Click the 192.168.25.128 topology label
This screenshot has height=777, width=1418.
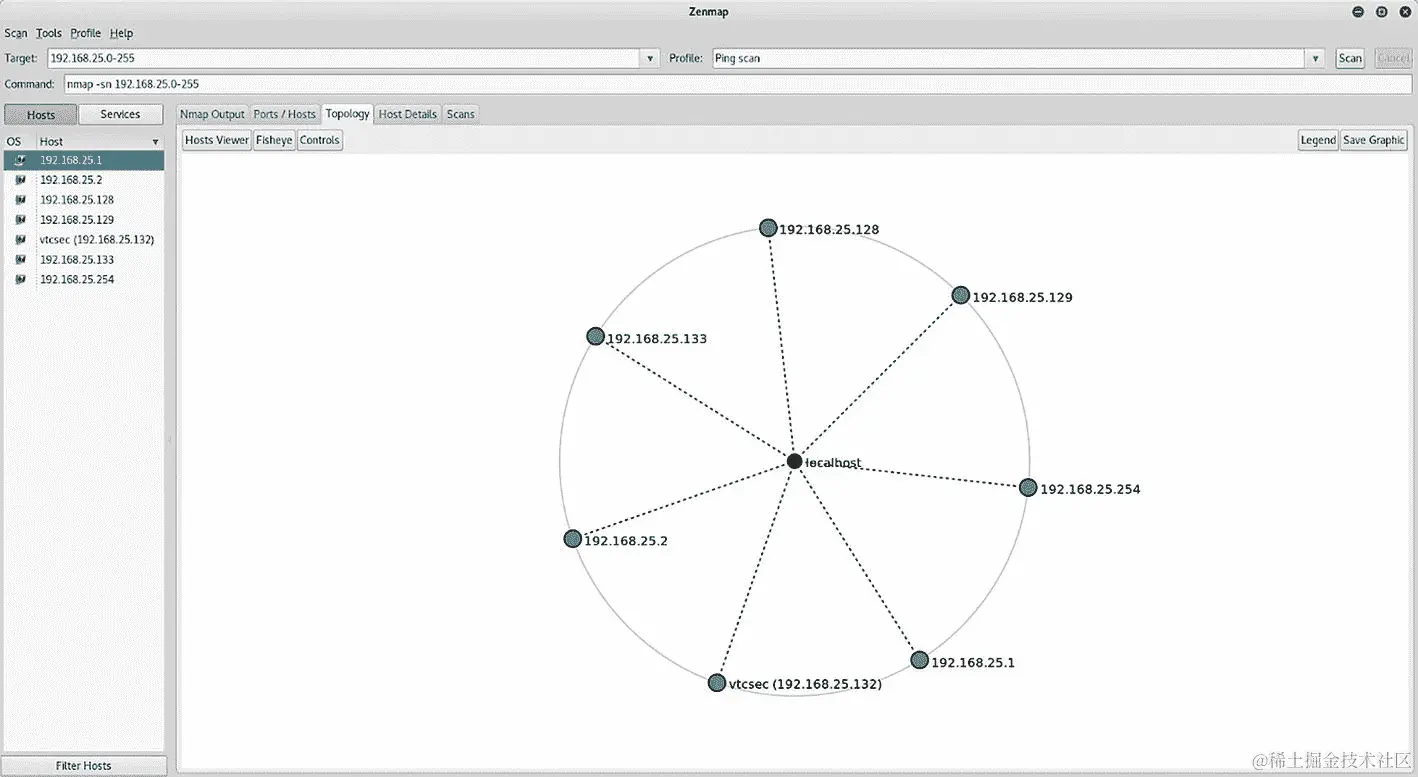(x=829, y=230)
